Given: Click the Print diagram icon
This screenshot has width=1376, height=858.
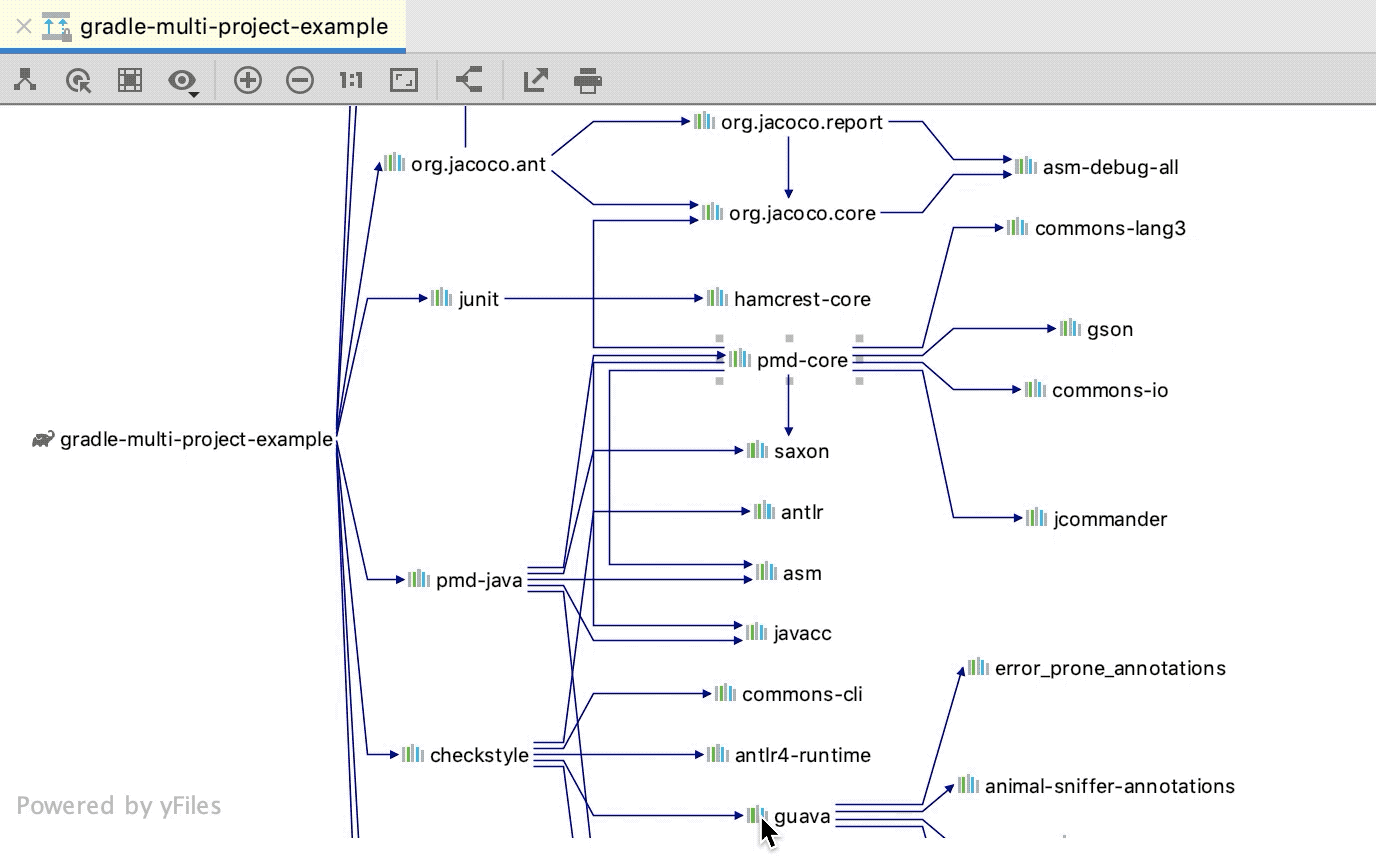Looking at the screenshot, I should pyautogui.click(x=588, y=81).
